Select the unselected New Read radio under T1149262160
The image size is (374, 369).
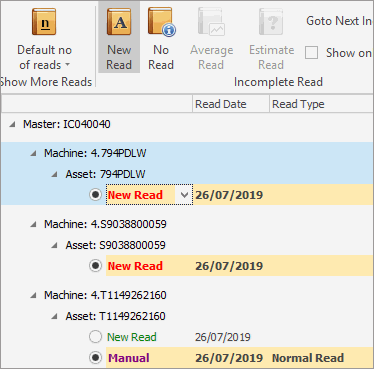(x=95, y=337)
